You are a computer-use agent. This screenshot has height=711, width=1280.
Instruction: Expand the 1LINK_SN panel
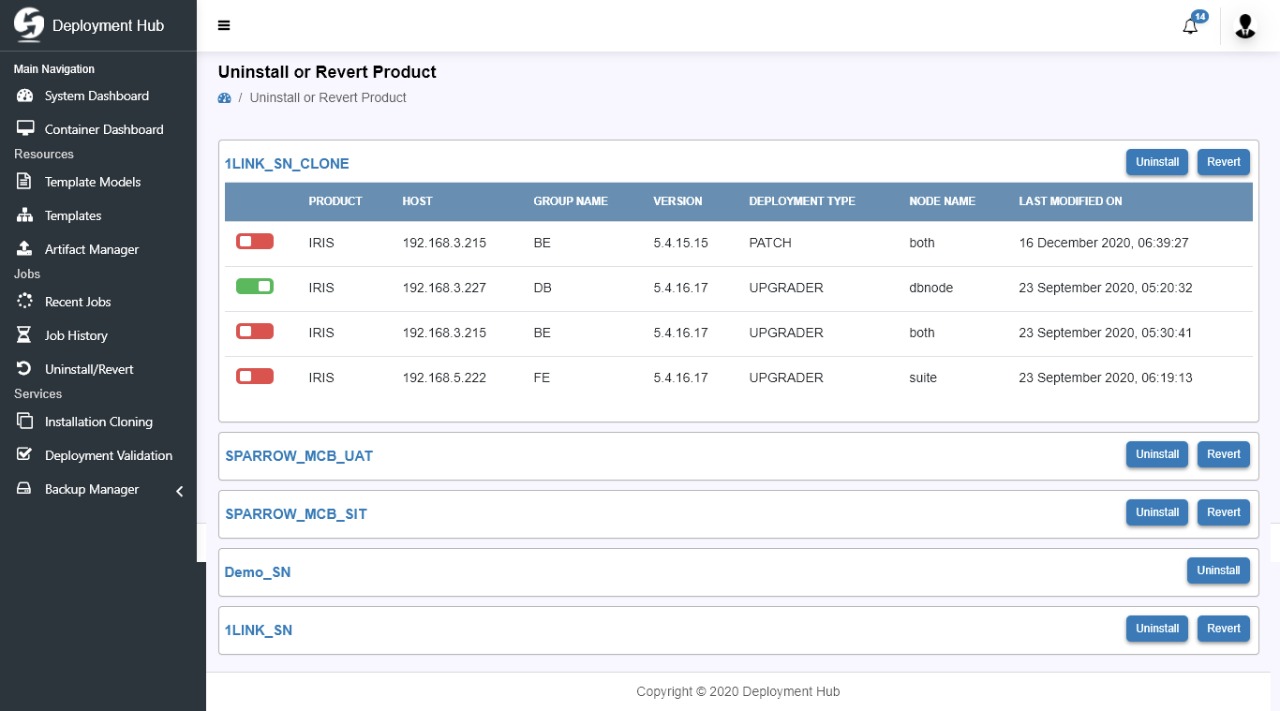coord(259,630)
